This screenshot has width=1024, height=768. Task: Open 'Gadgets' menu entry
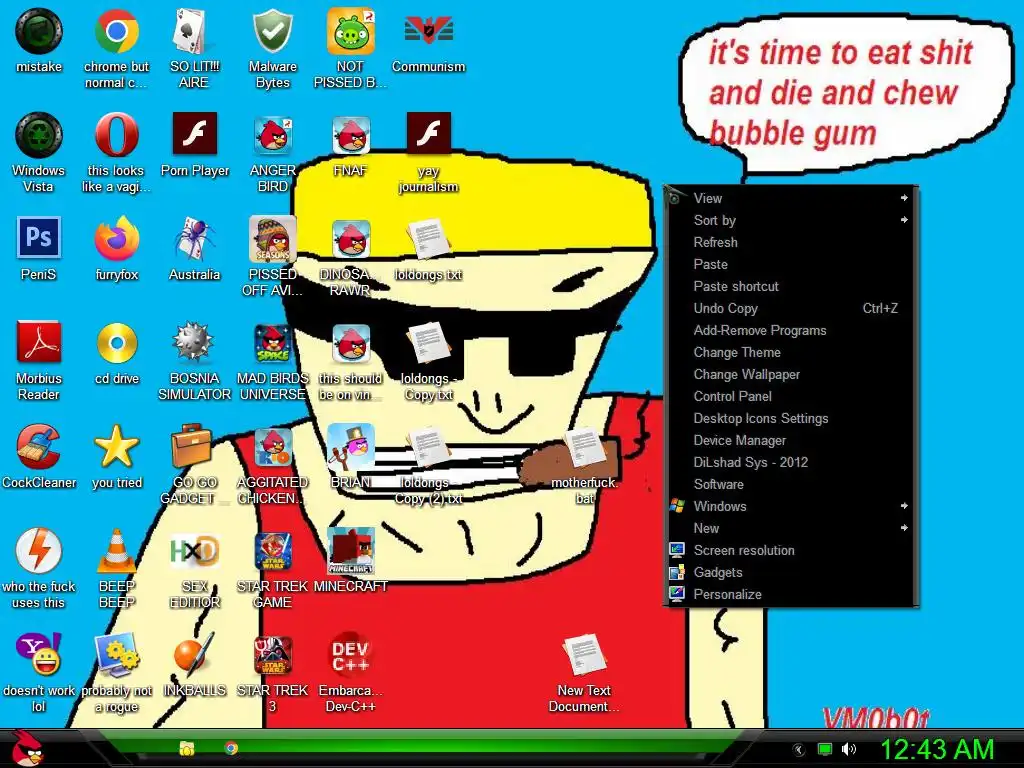[x=791, y=573]
